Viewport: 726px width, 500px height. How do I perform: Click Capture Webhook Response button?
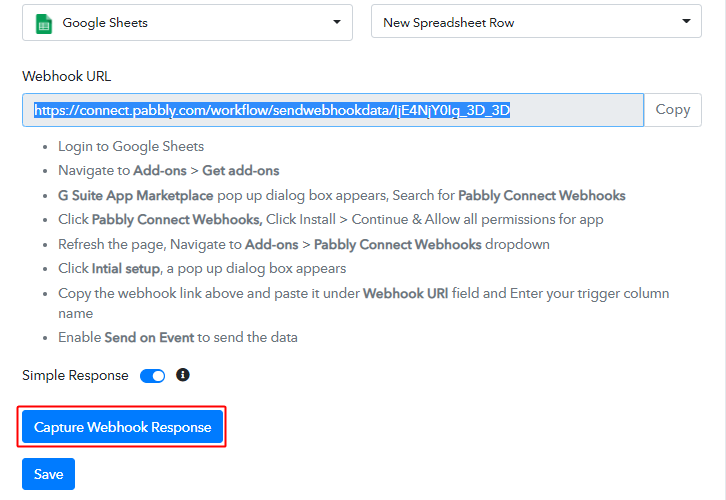(122, 427)
